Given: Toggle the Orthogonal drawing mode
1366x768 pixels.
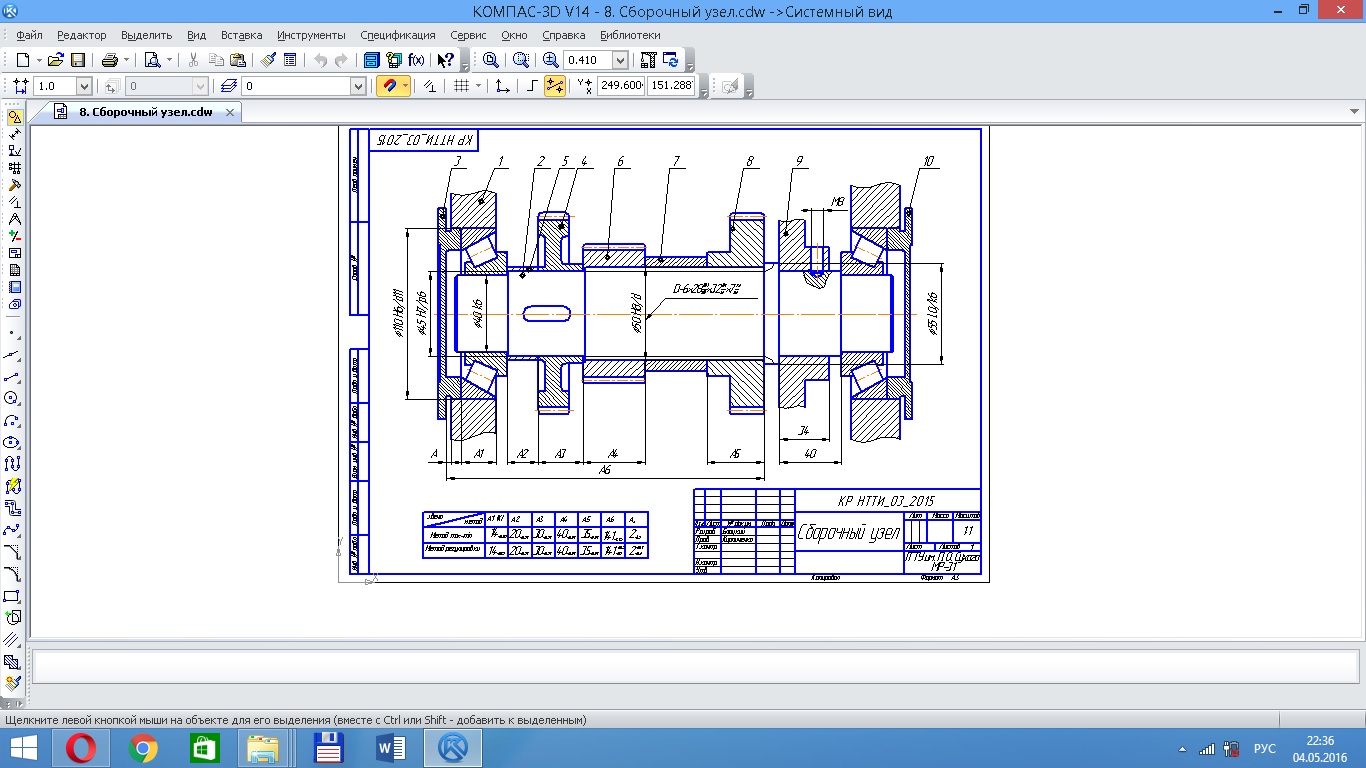Looking at the screenshot, I should point(532,87).
